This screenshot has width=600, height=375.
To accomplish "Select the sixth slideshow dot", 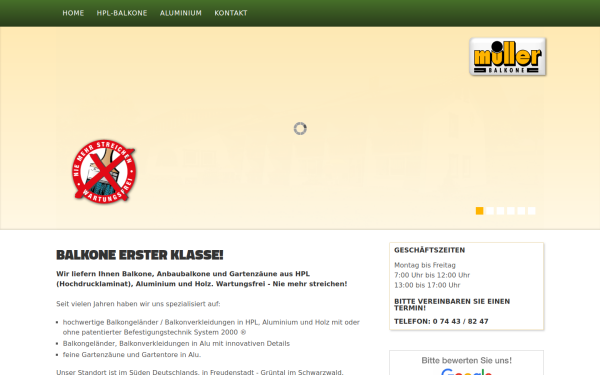I will coord(532,211).
